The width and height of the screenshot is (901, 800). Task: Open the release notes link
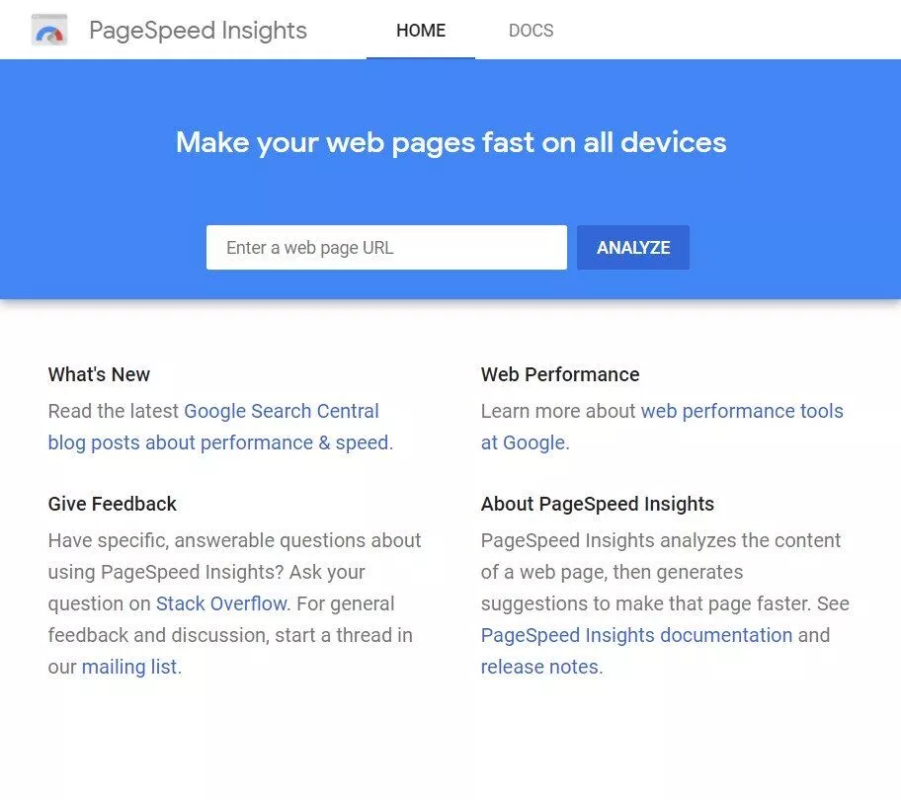pyautogui.click(x=540, y=667)
